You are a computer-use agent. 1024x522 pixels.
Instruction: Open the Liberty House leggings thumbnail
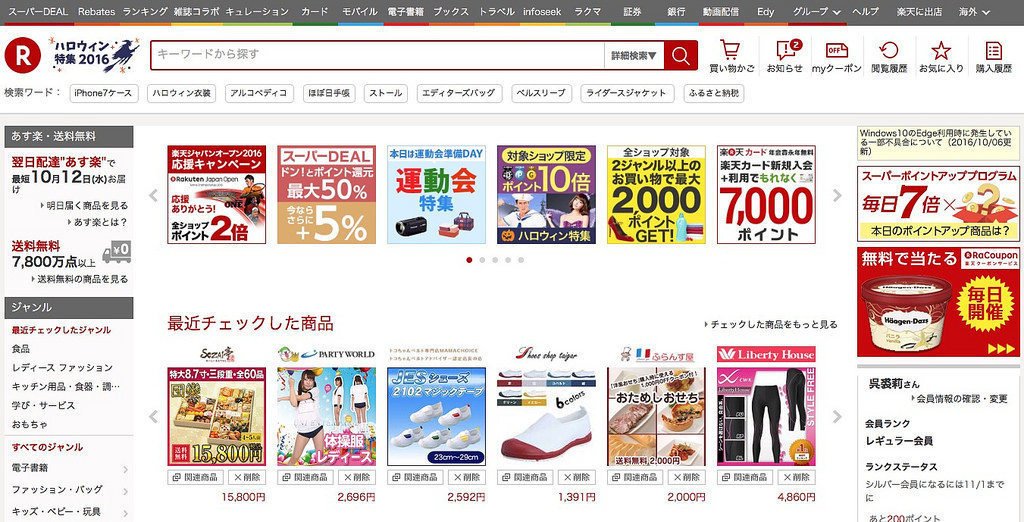[766, 416]
